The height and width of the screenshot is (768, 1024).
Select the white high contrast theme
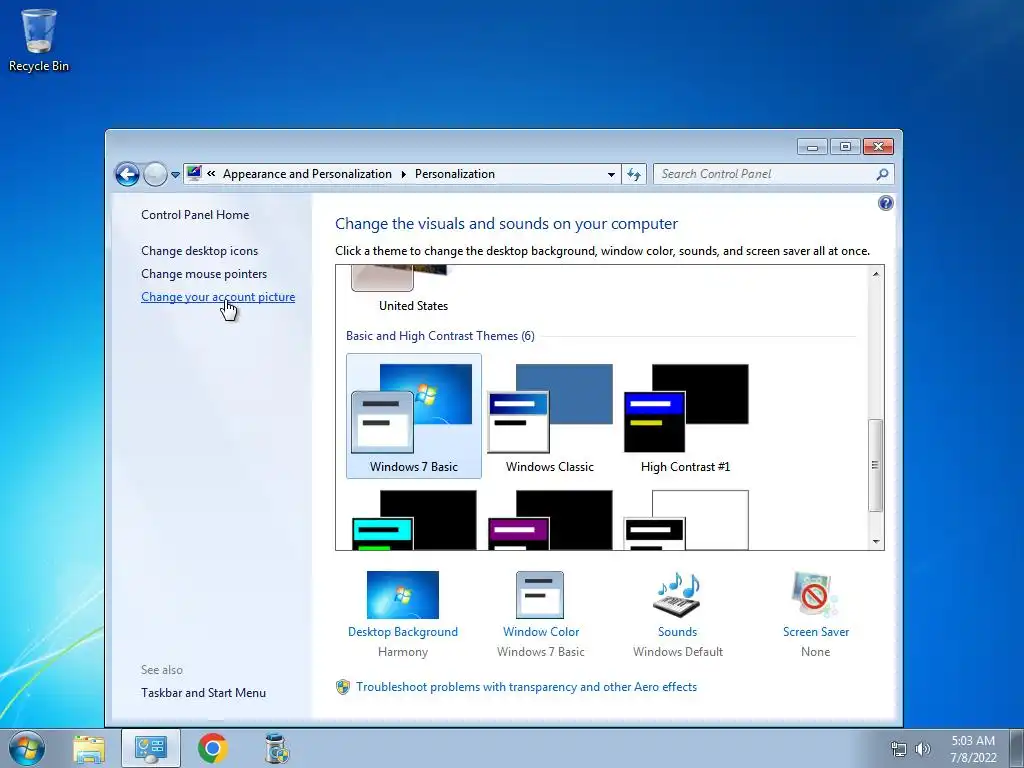[x=686, y=520]
